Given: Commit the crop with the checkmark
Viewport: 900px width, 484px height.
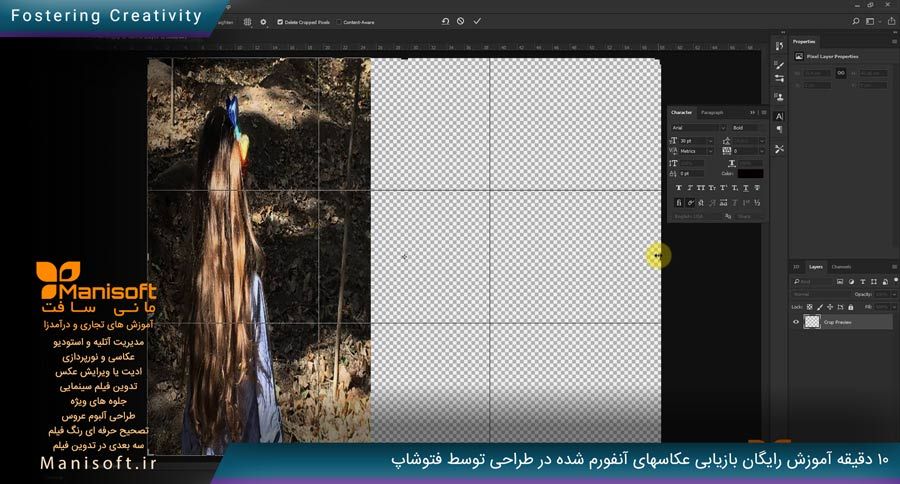Looking at the screenshot, I should pyautogui.click(x=477, y=21).
